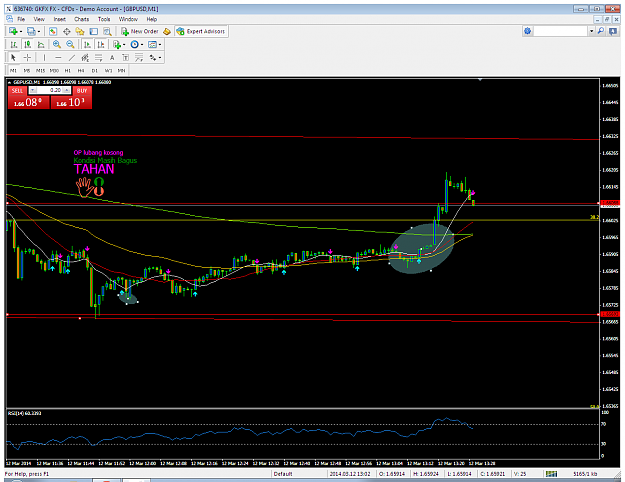Switch to the M5 timeframe
The image size is (625, 482).
tap(27, 71)
